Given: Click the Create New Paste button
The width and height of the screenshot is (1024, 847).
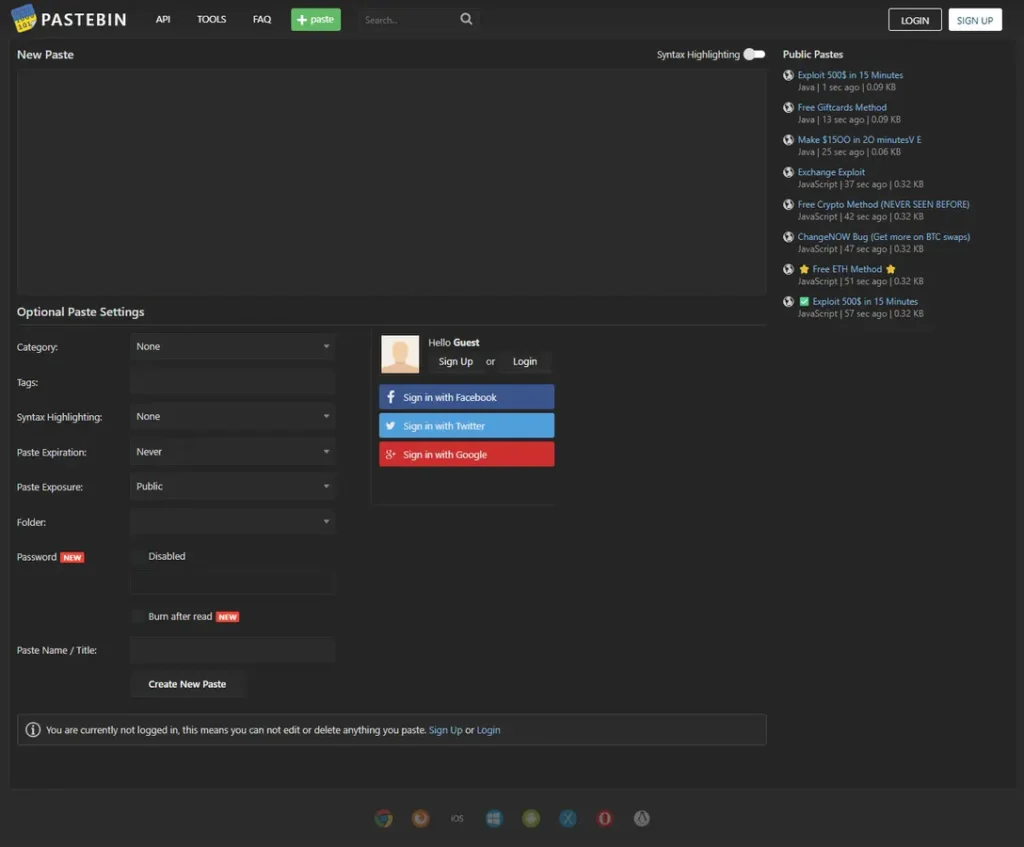Looking at the screenshot, I should tap(187, 684).
